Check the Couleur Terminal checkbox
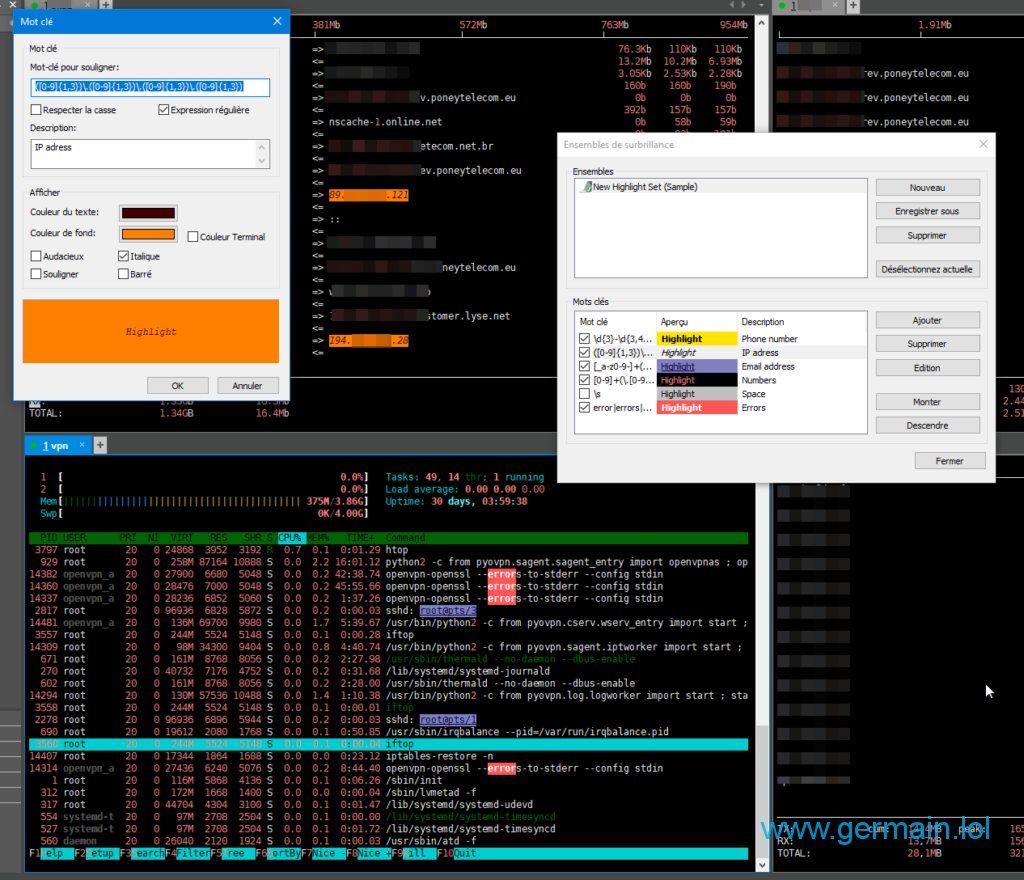 pyautogui.click(x=193, y=237)
